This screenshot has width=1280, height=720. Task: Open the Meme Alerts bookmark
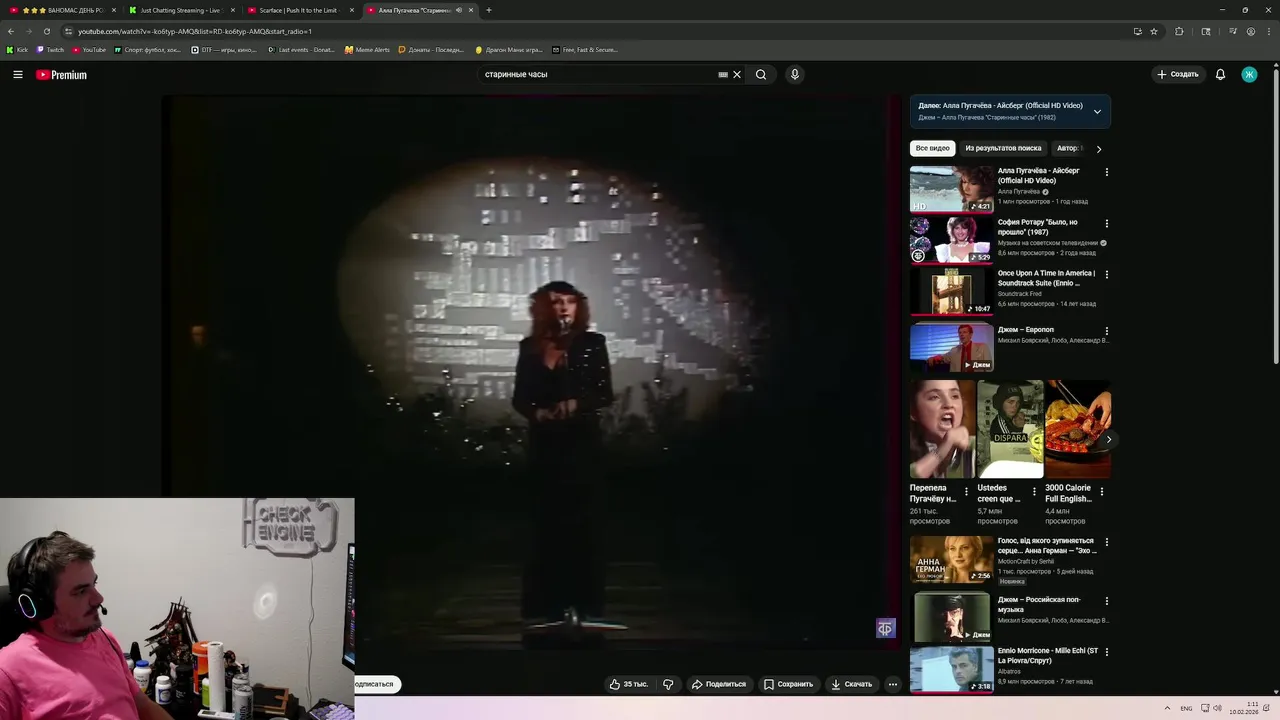(367, 49)
